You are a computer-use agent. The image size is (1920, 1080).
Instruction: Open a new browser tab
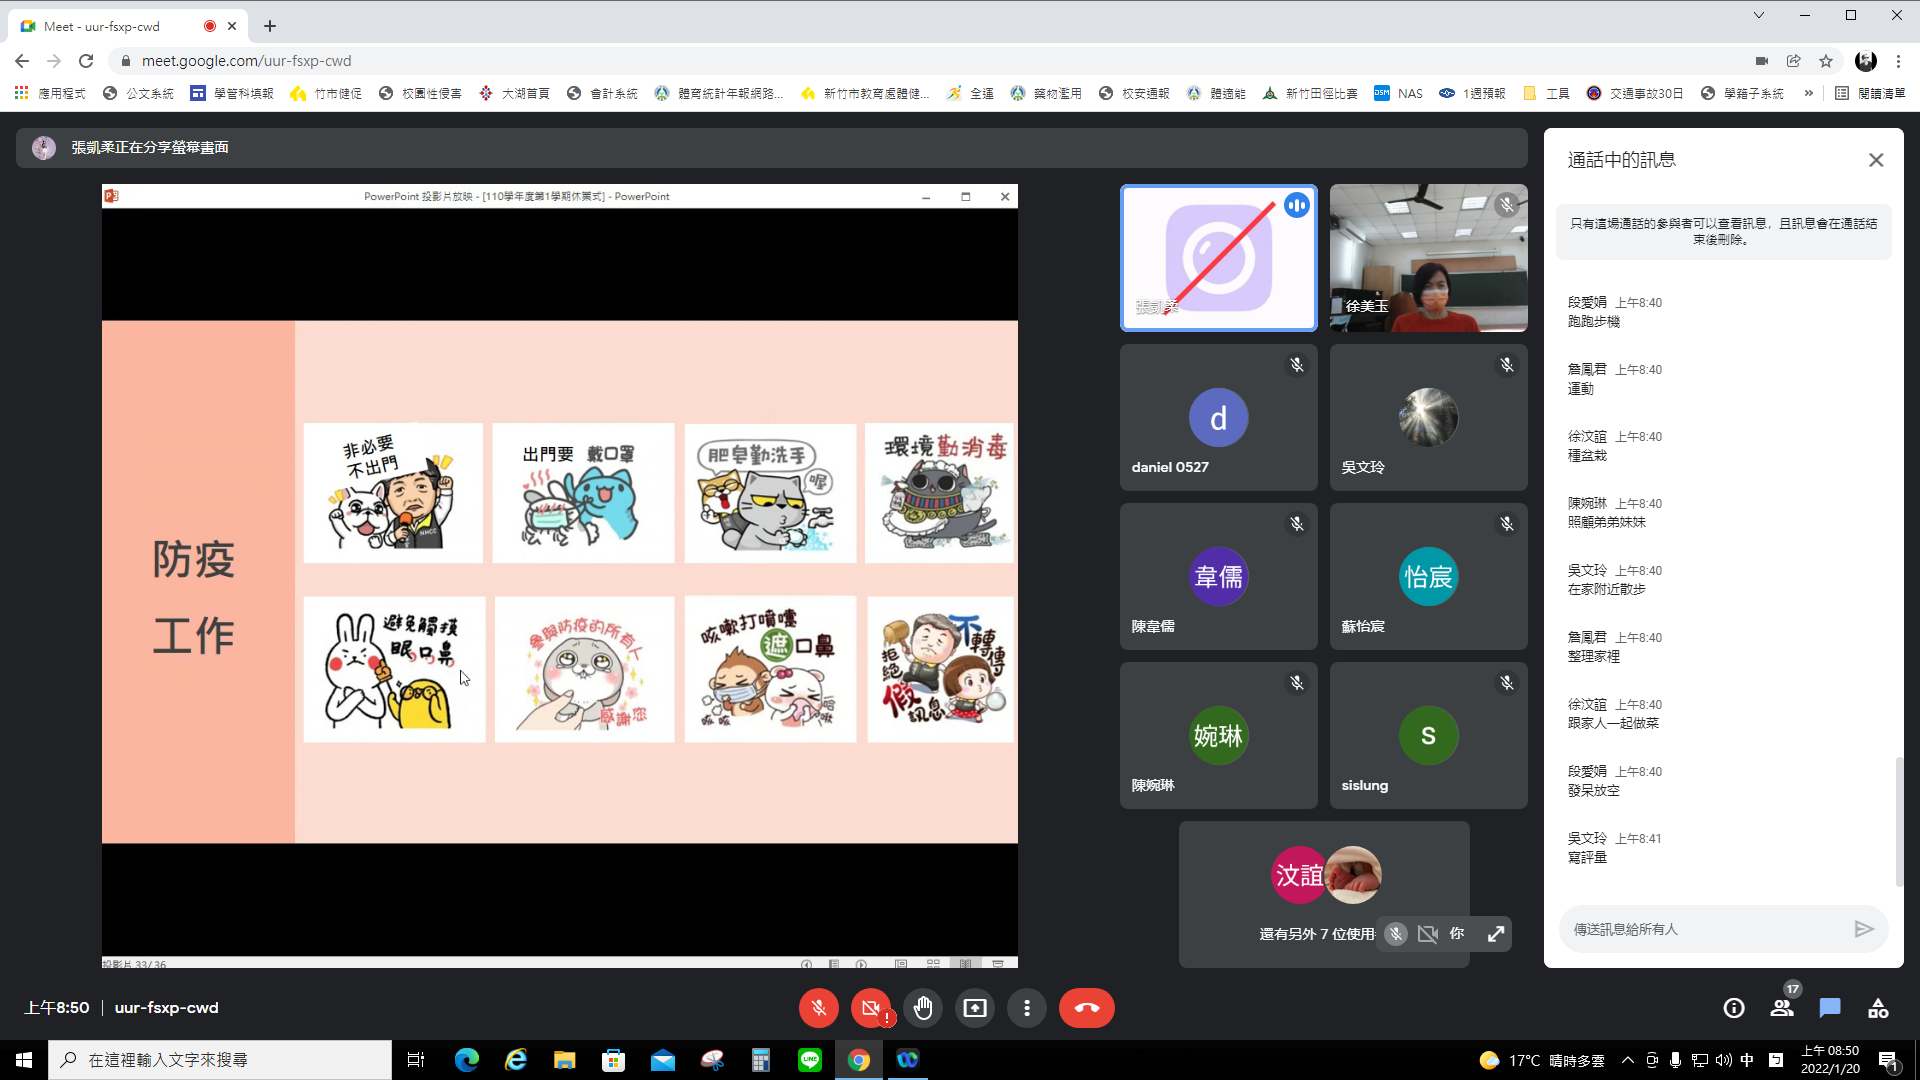point(270,26)
